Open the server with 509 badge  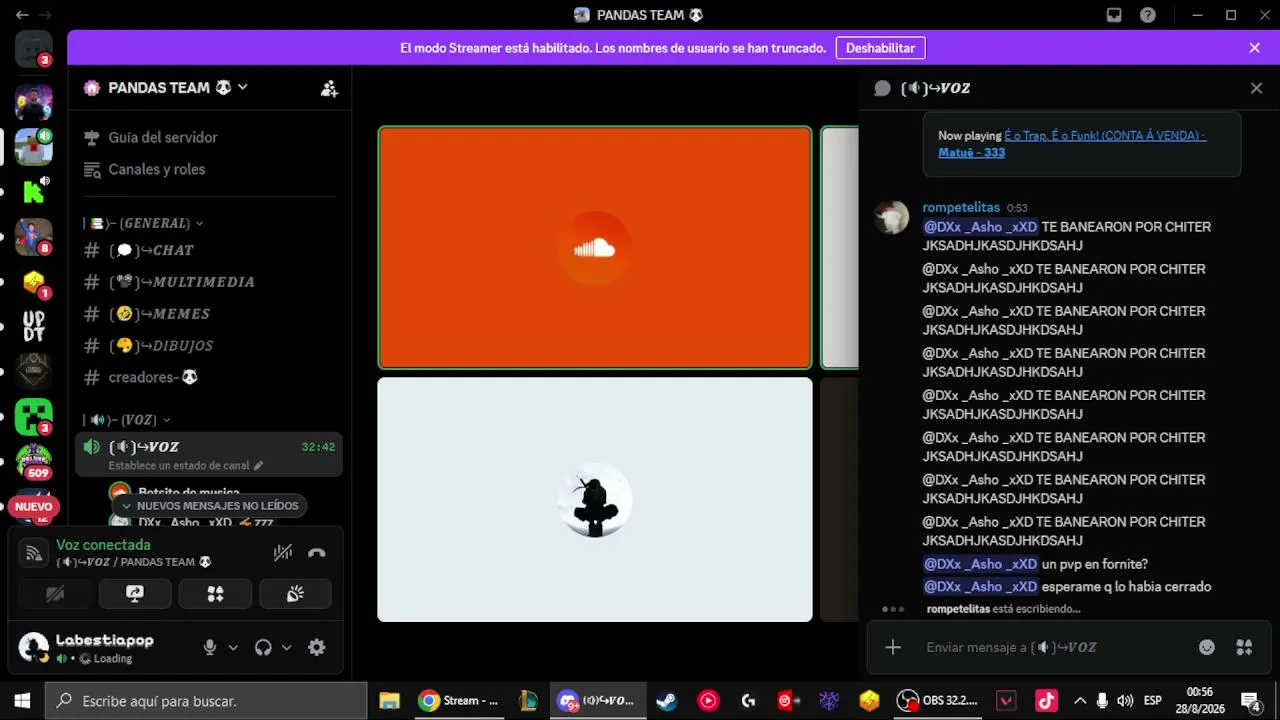(x=33, y=461)
